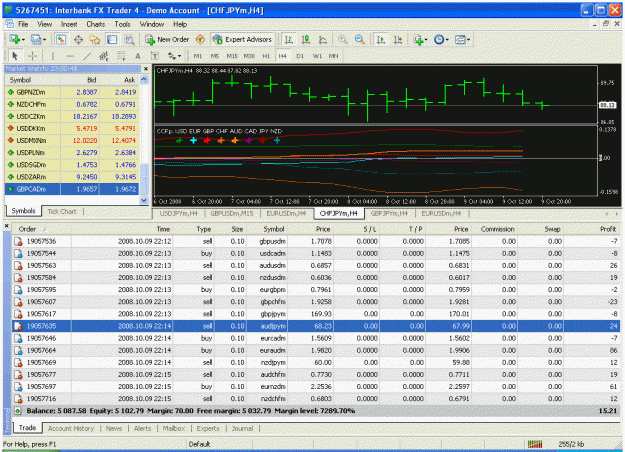Click the Fibonacci retracement tool
Screen dimensions: 625x452
click(121, 56)
